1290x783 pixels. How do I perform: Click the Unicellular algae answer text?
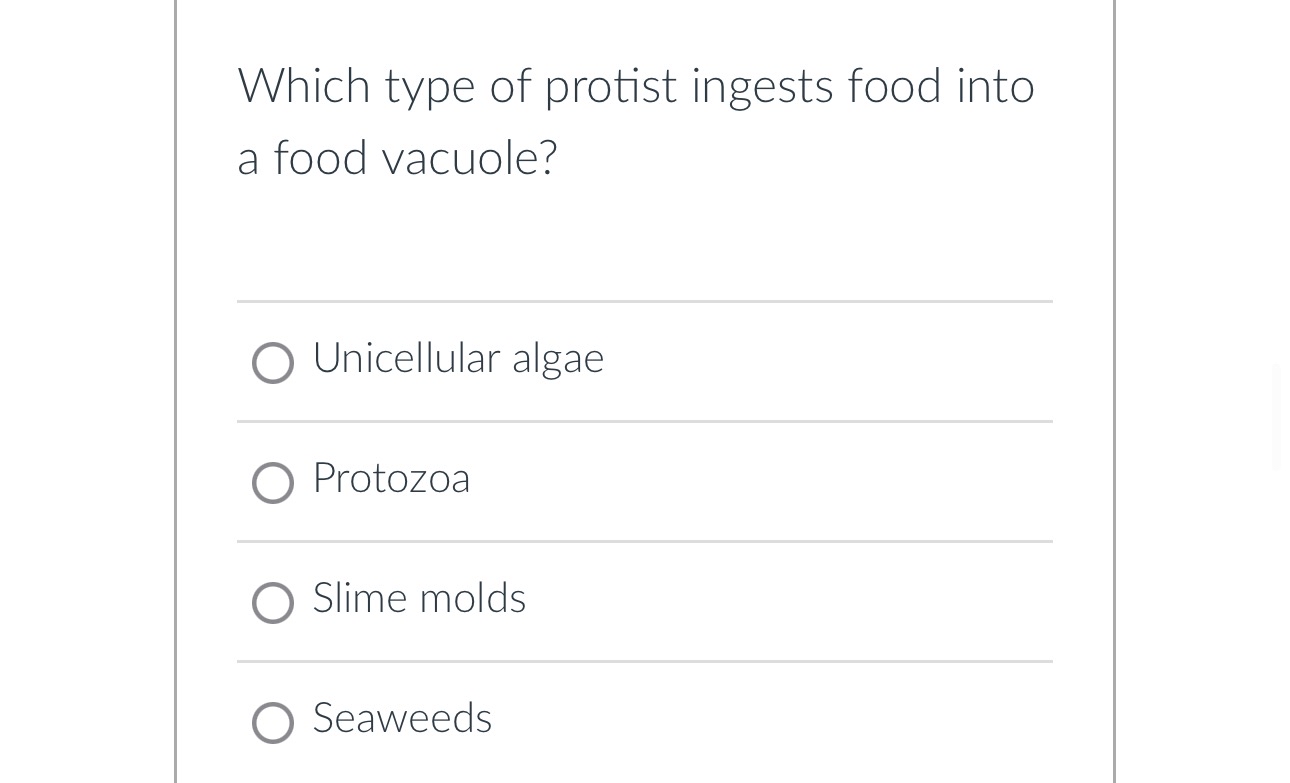(458, 358)
